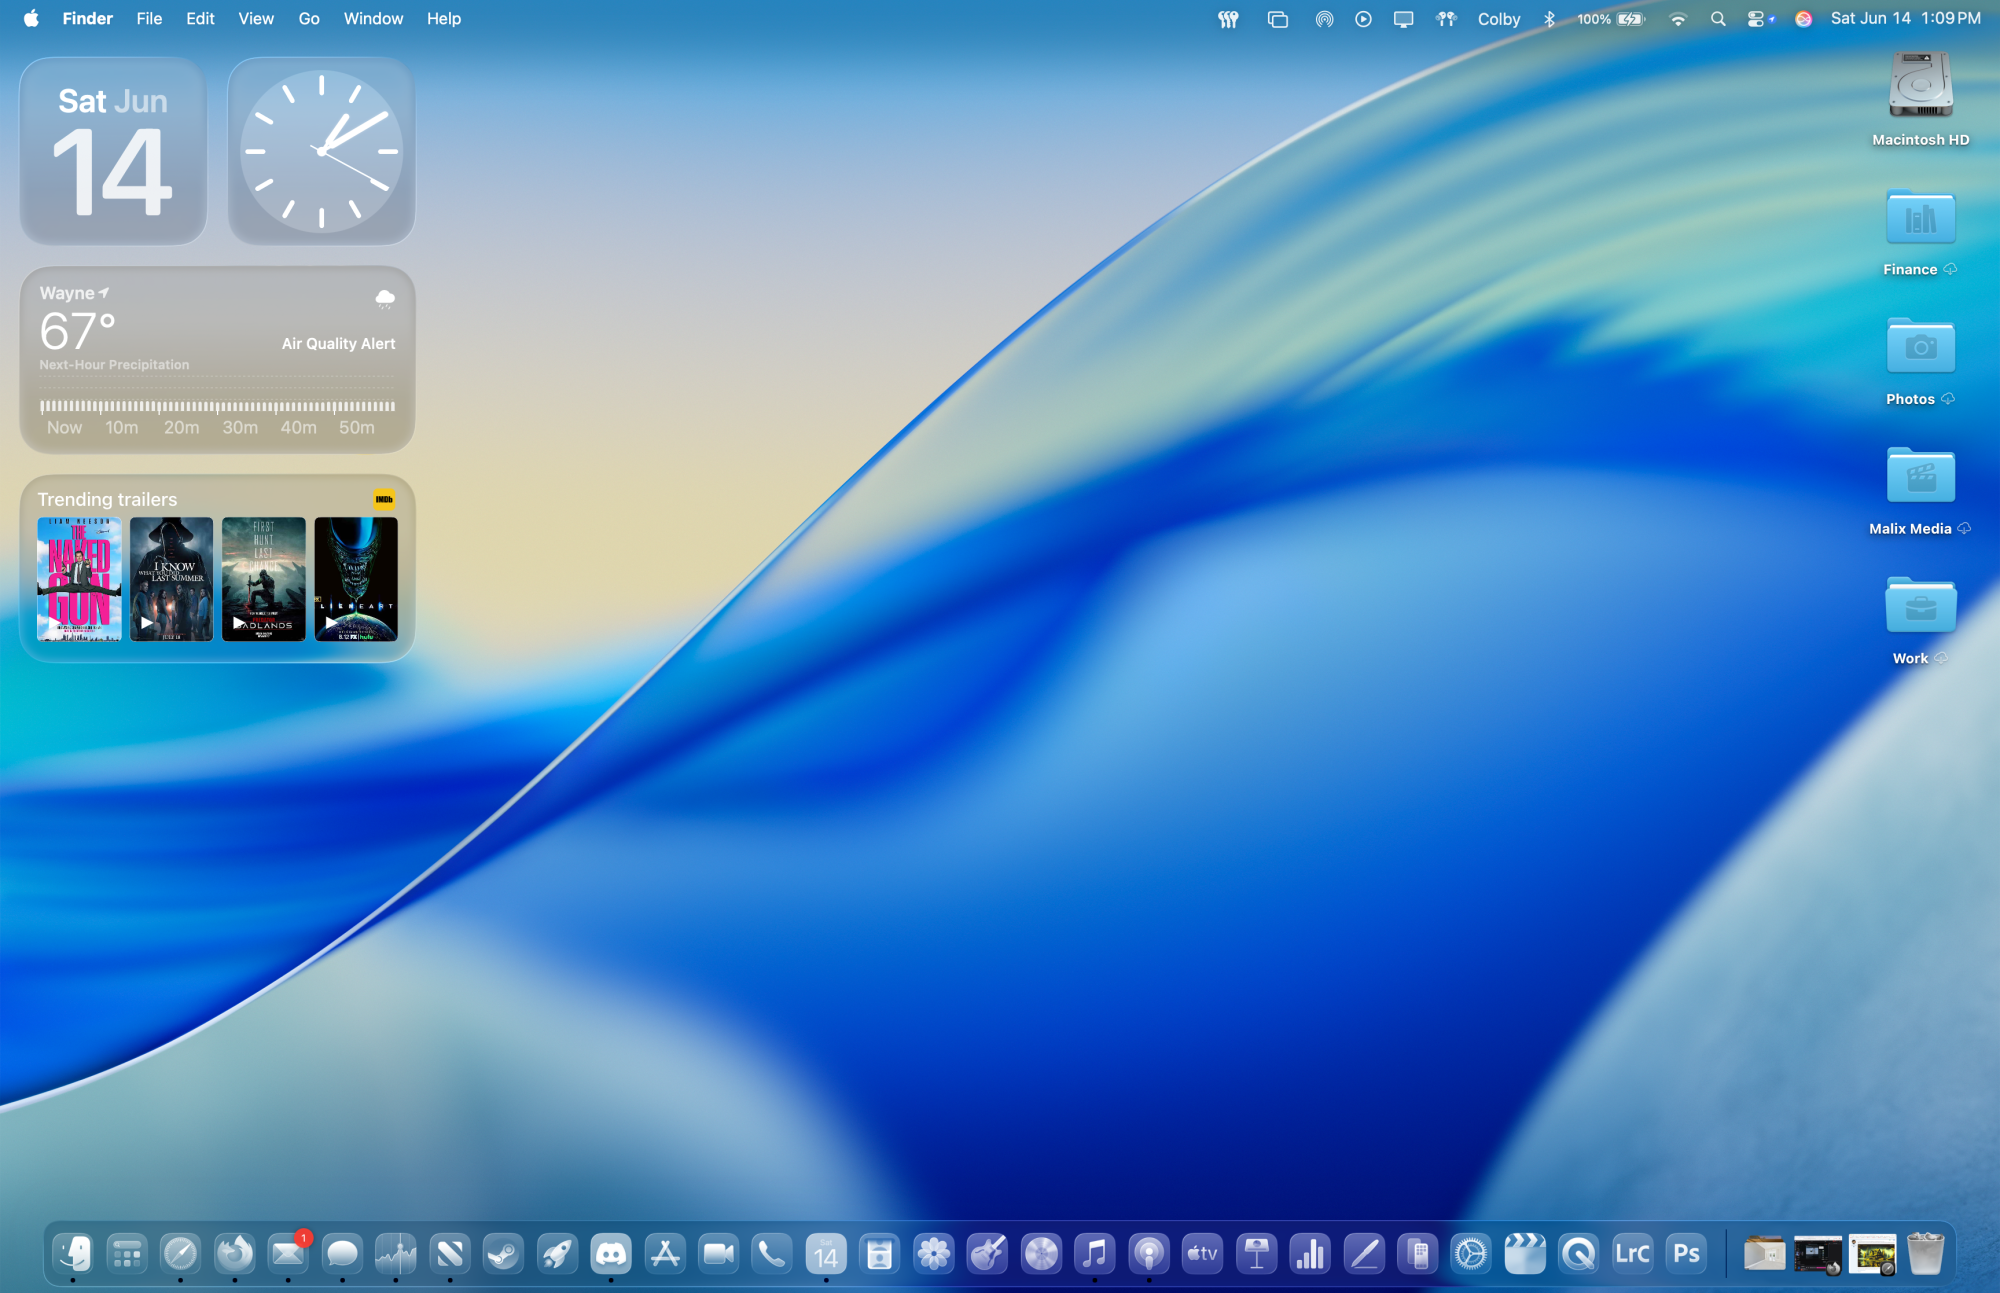
Task: Open Discord from the Dock
Action: click(x=611, y=1253)
